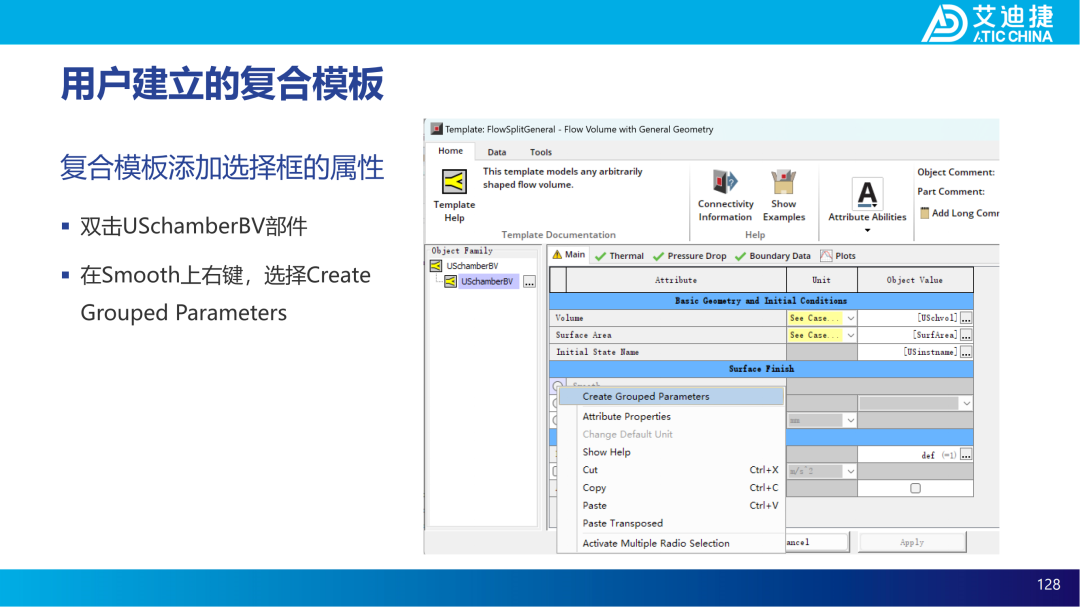This screenshot has width=1080, height=607.
Task: Click the ellipsis button beside USchamberBV
Action: pyautogui.click(x=529, y=282)
